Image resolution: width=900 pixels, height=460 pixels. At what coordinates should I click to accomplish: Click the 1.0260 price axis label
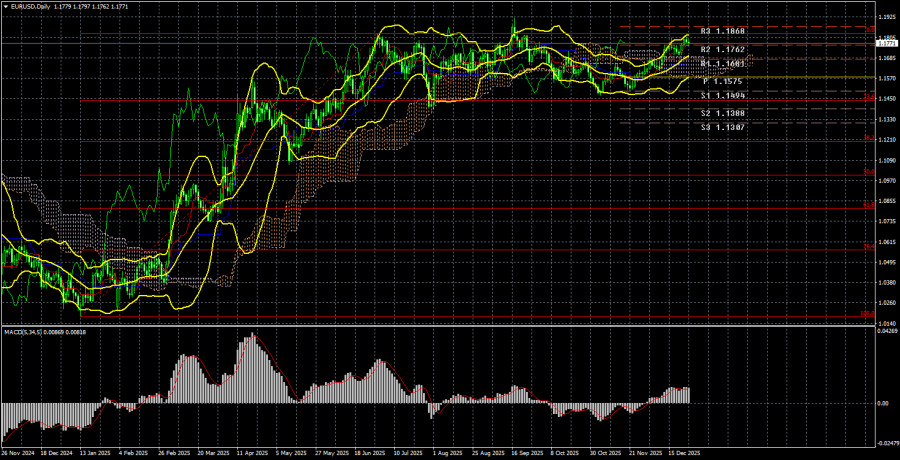pyautogui.click(x=886, y=303)
